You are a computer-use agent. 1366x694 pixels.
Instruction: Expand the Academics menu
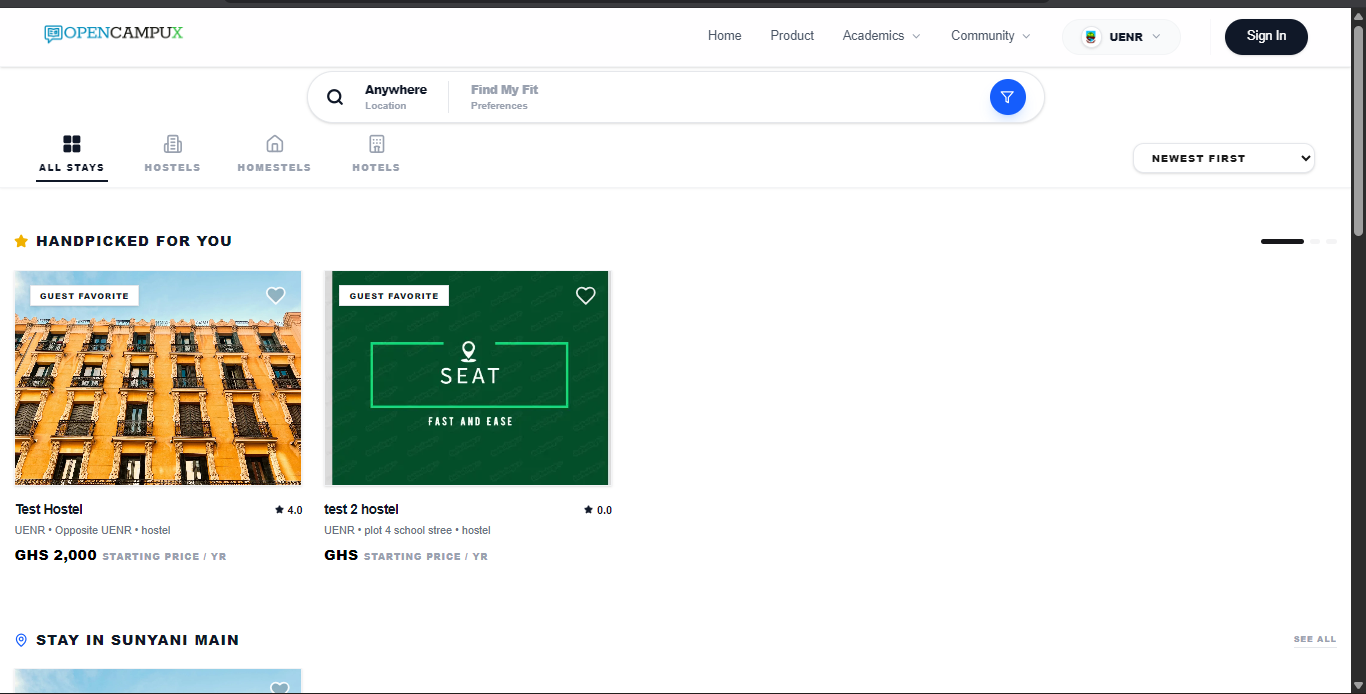(880, 36)
